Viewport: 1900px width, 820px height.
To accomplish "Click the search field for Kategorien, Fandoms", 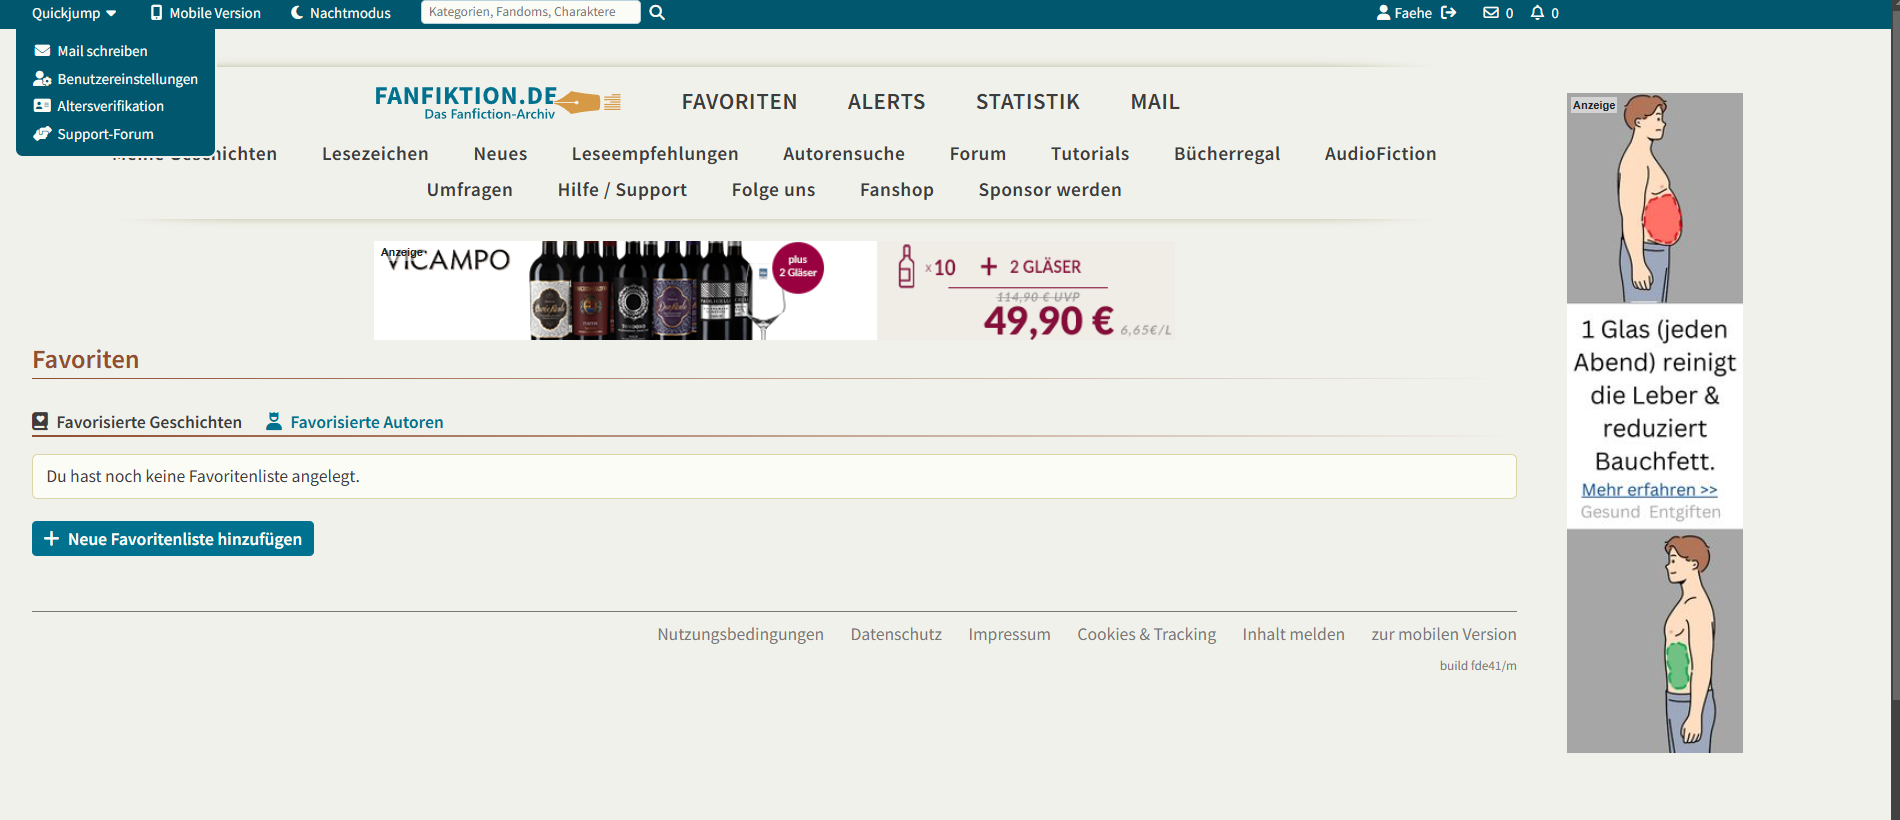I will [530, 12].
